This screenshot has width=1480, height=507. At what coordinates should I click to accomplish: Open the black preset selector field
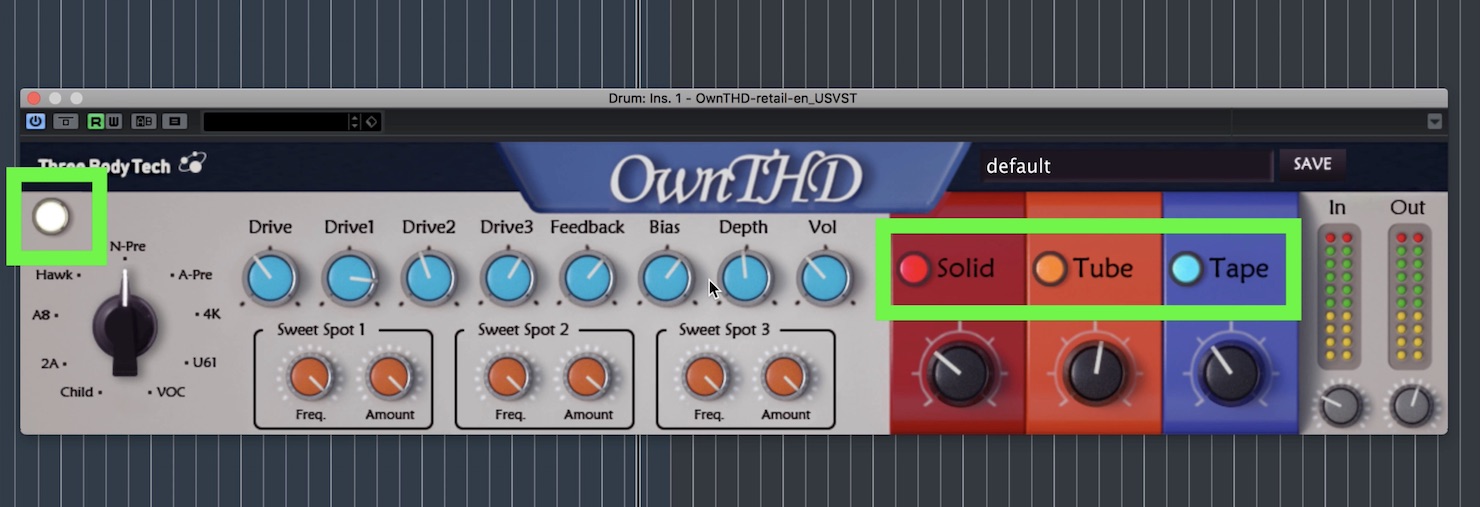tap(275, 122)
